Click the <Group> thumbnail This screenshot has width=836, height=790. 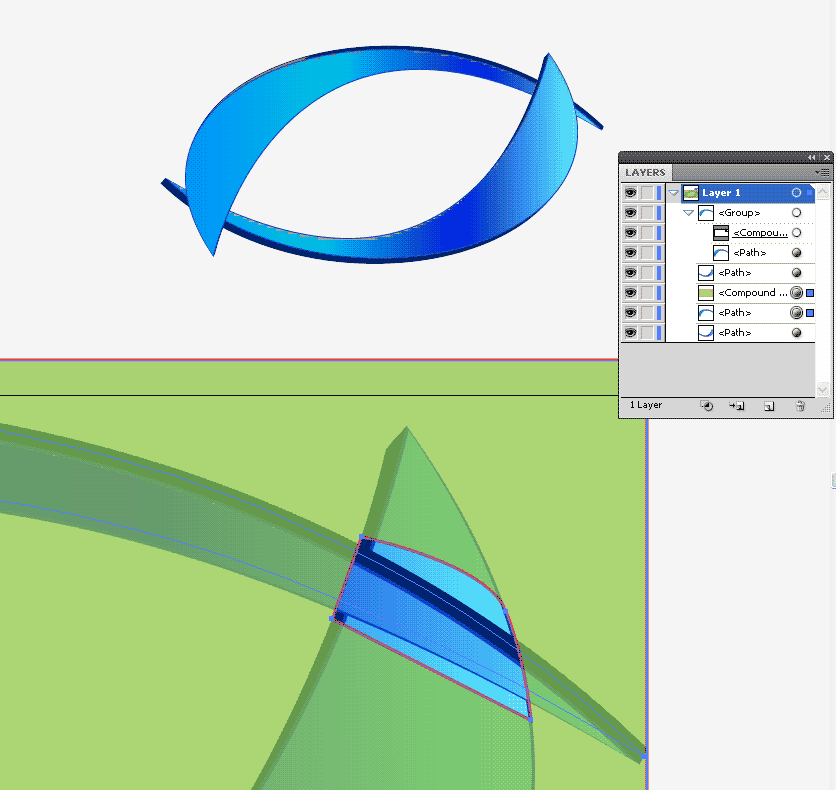(706, 213)
